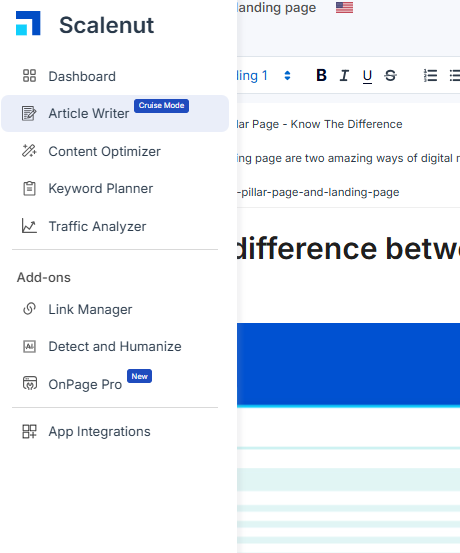
Task: Toggle underline formatting
Action: (367, 76)
